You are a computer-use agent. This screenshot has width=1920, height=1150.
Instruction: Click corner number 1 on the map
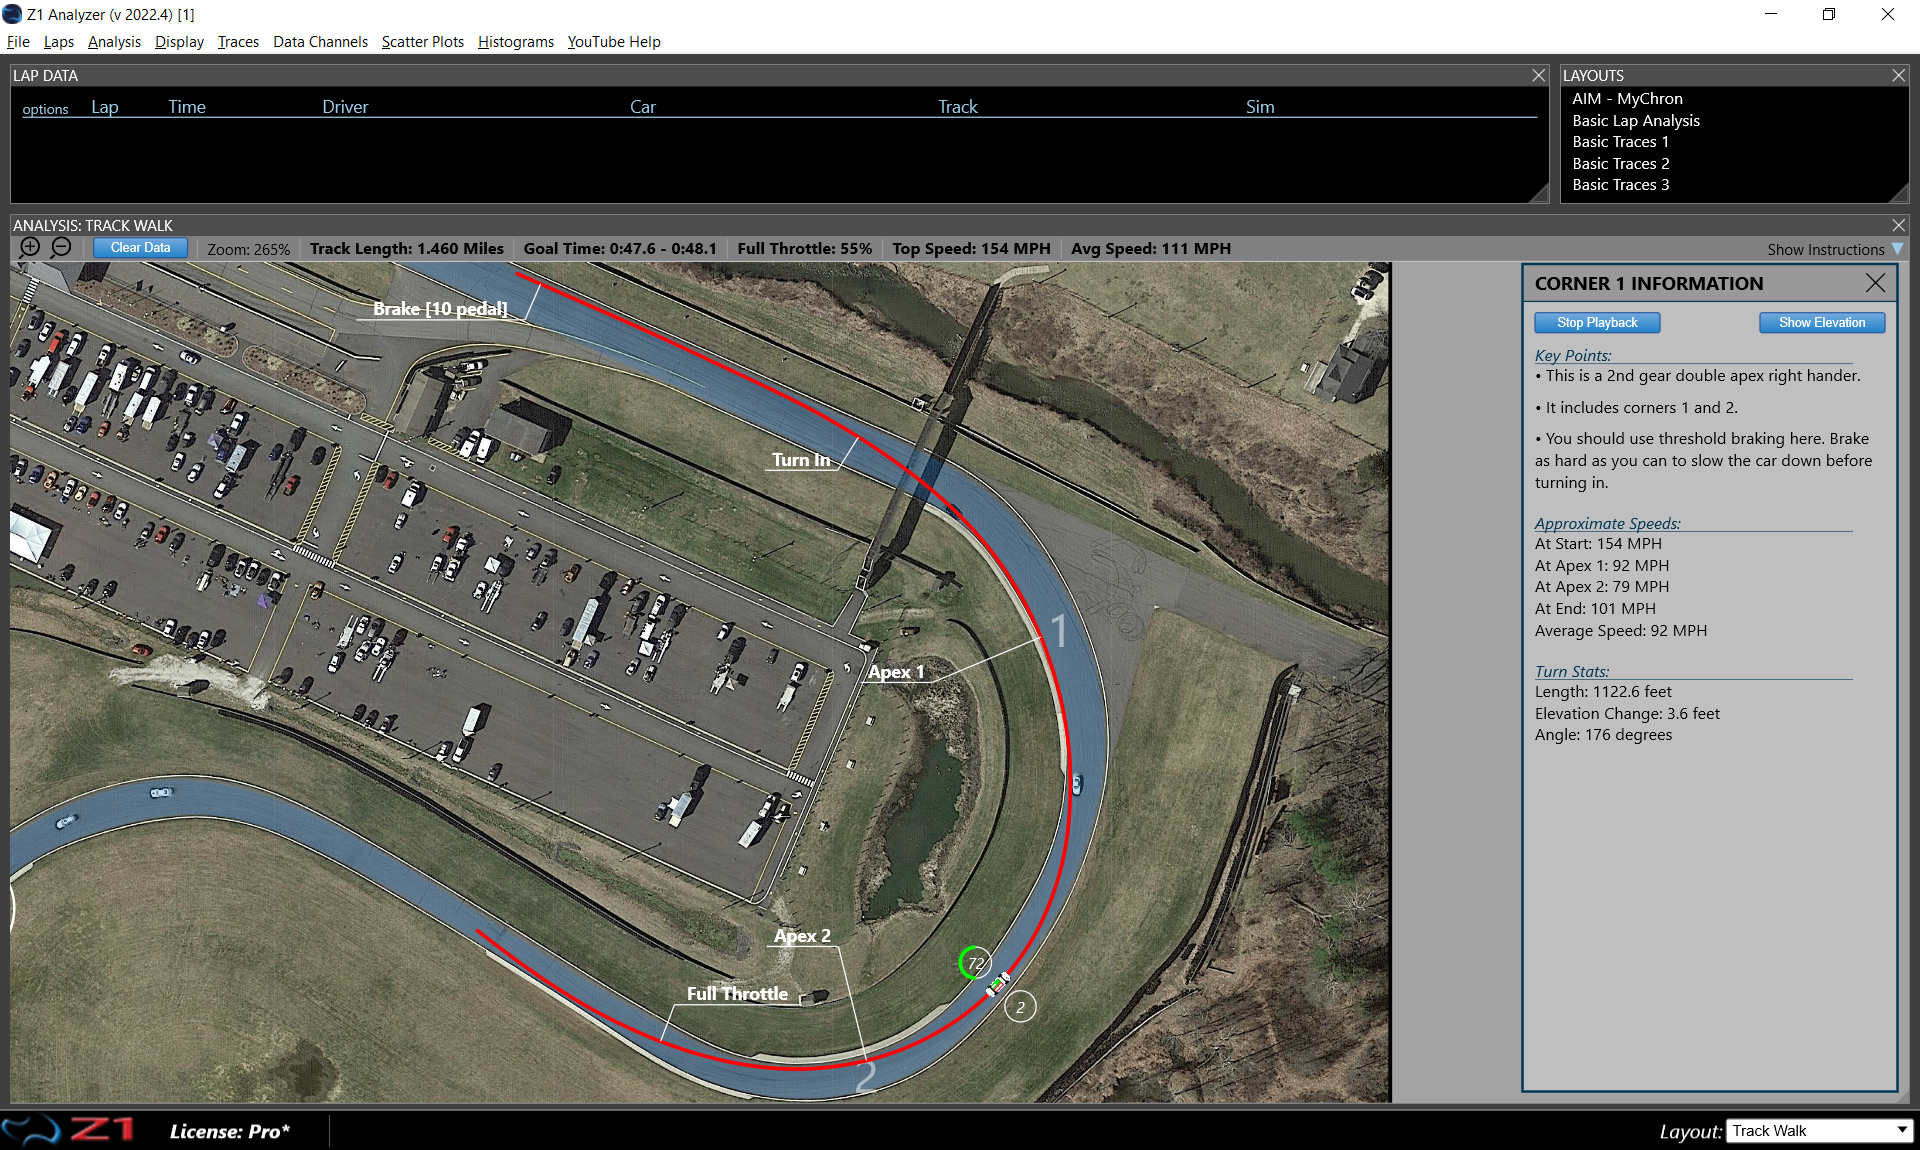pos(1059,631)
